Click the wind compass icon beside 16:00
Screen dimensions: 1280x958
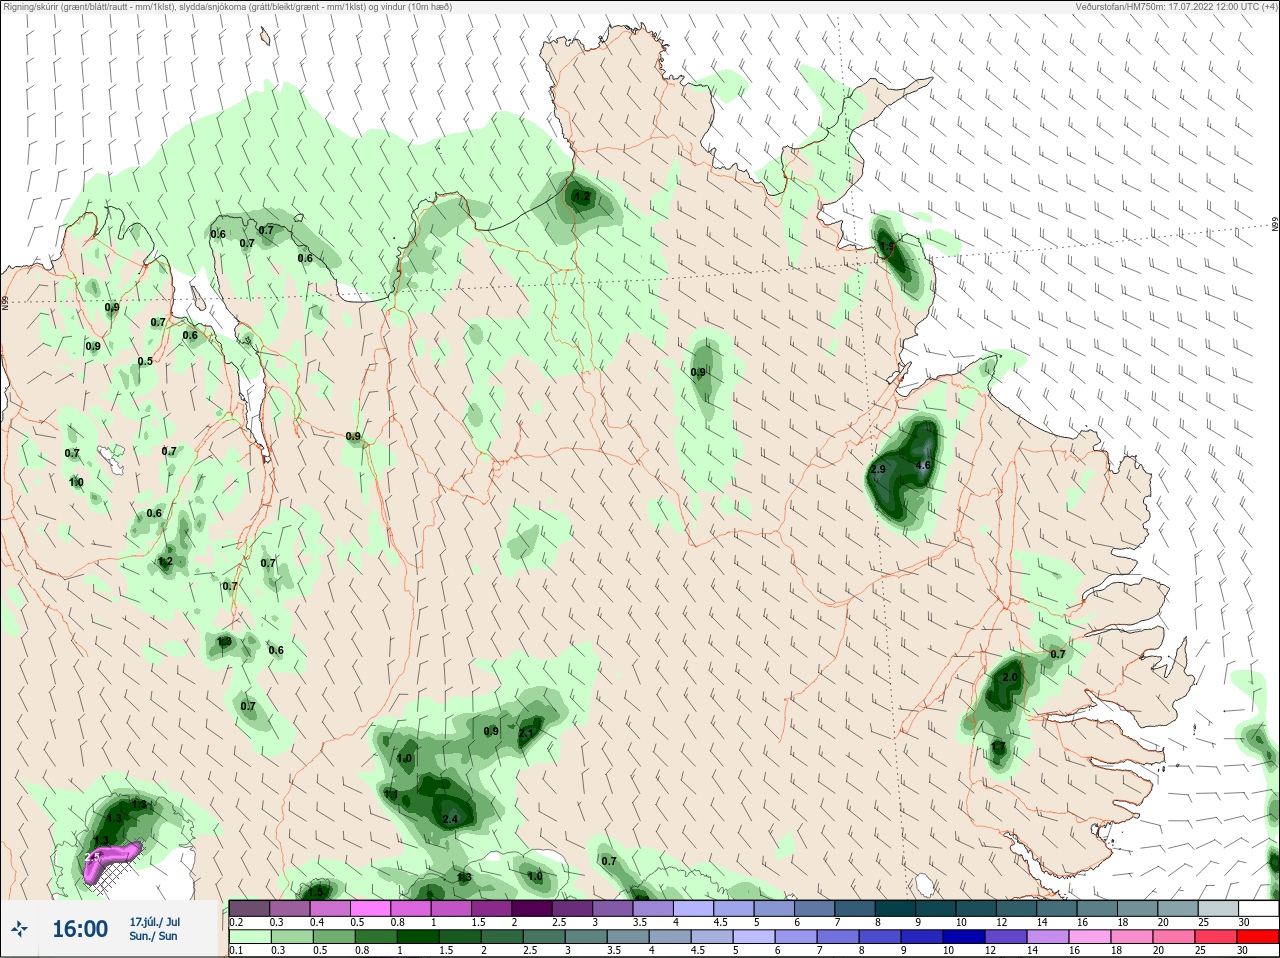19,929
